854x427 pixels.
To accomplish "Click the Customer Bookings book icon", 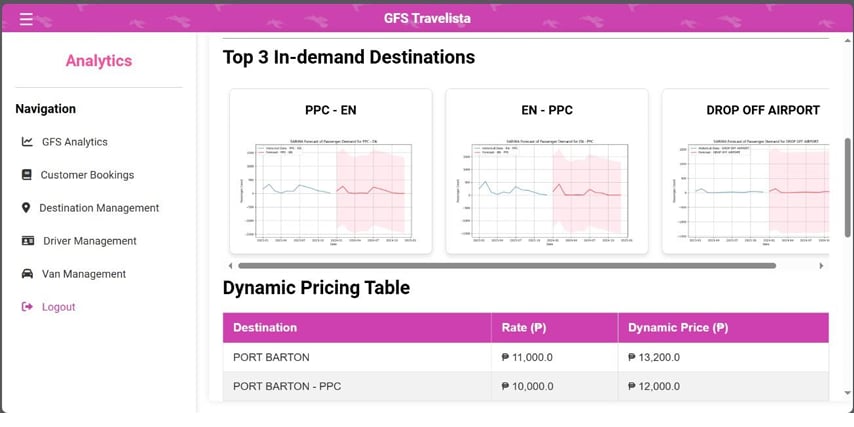I will click(26, 175).
